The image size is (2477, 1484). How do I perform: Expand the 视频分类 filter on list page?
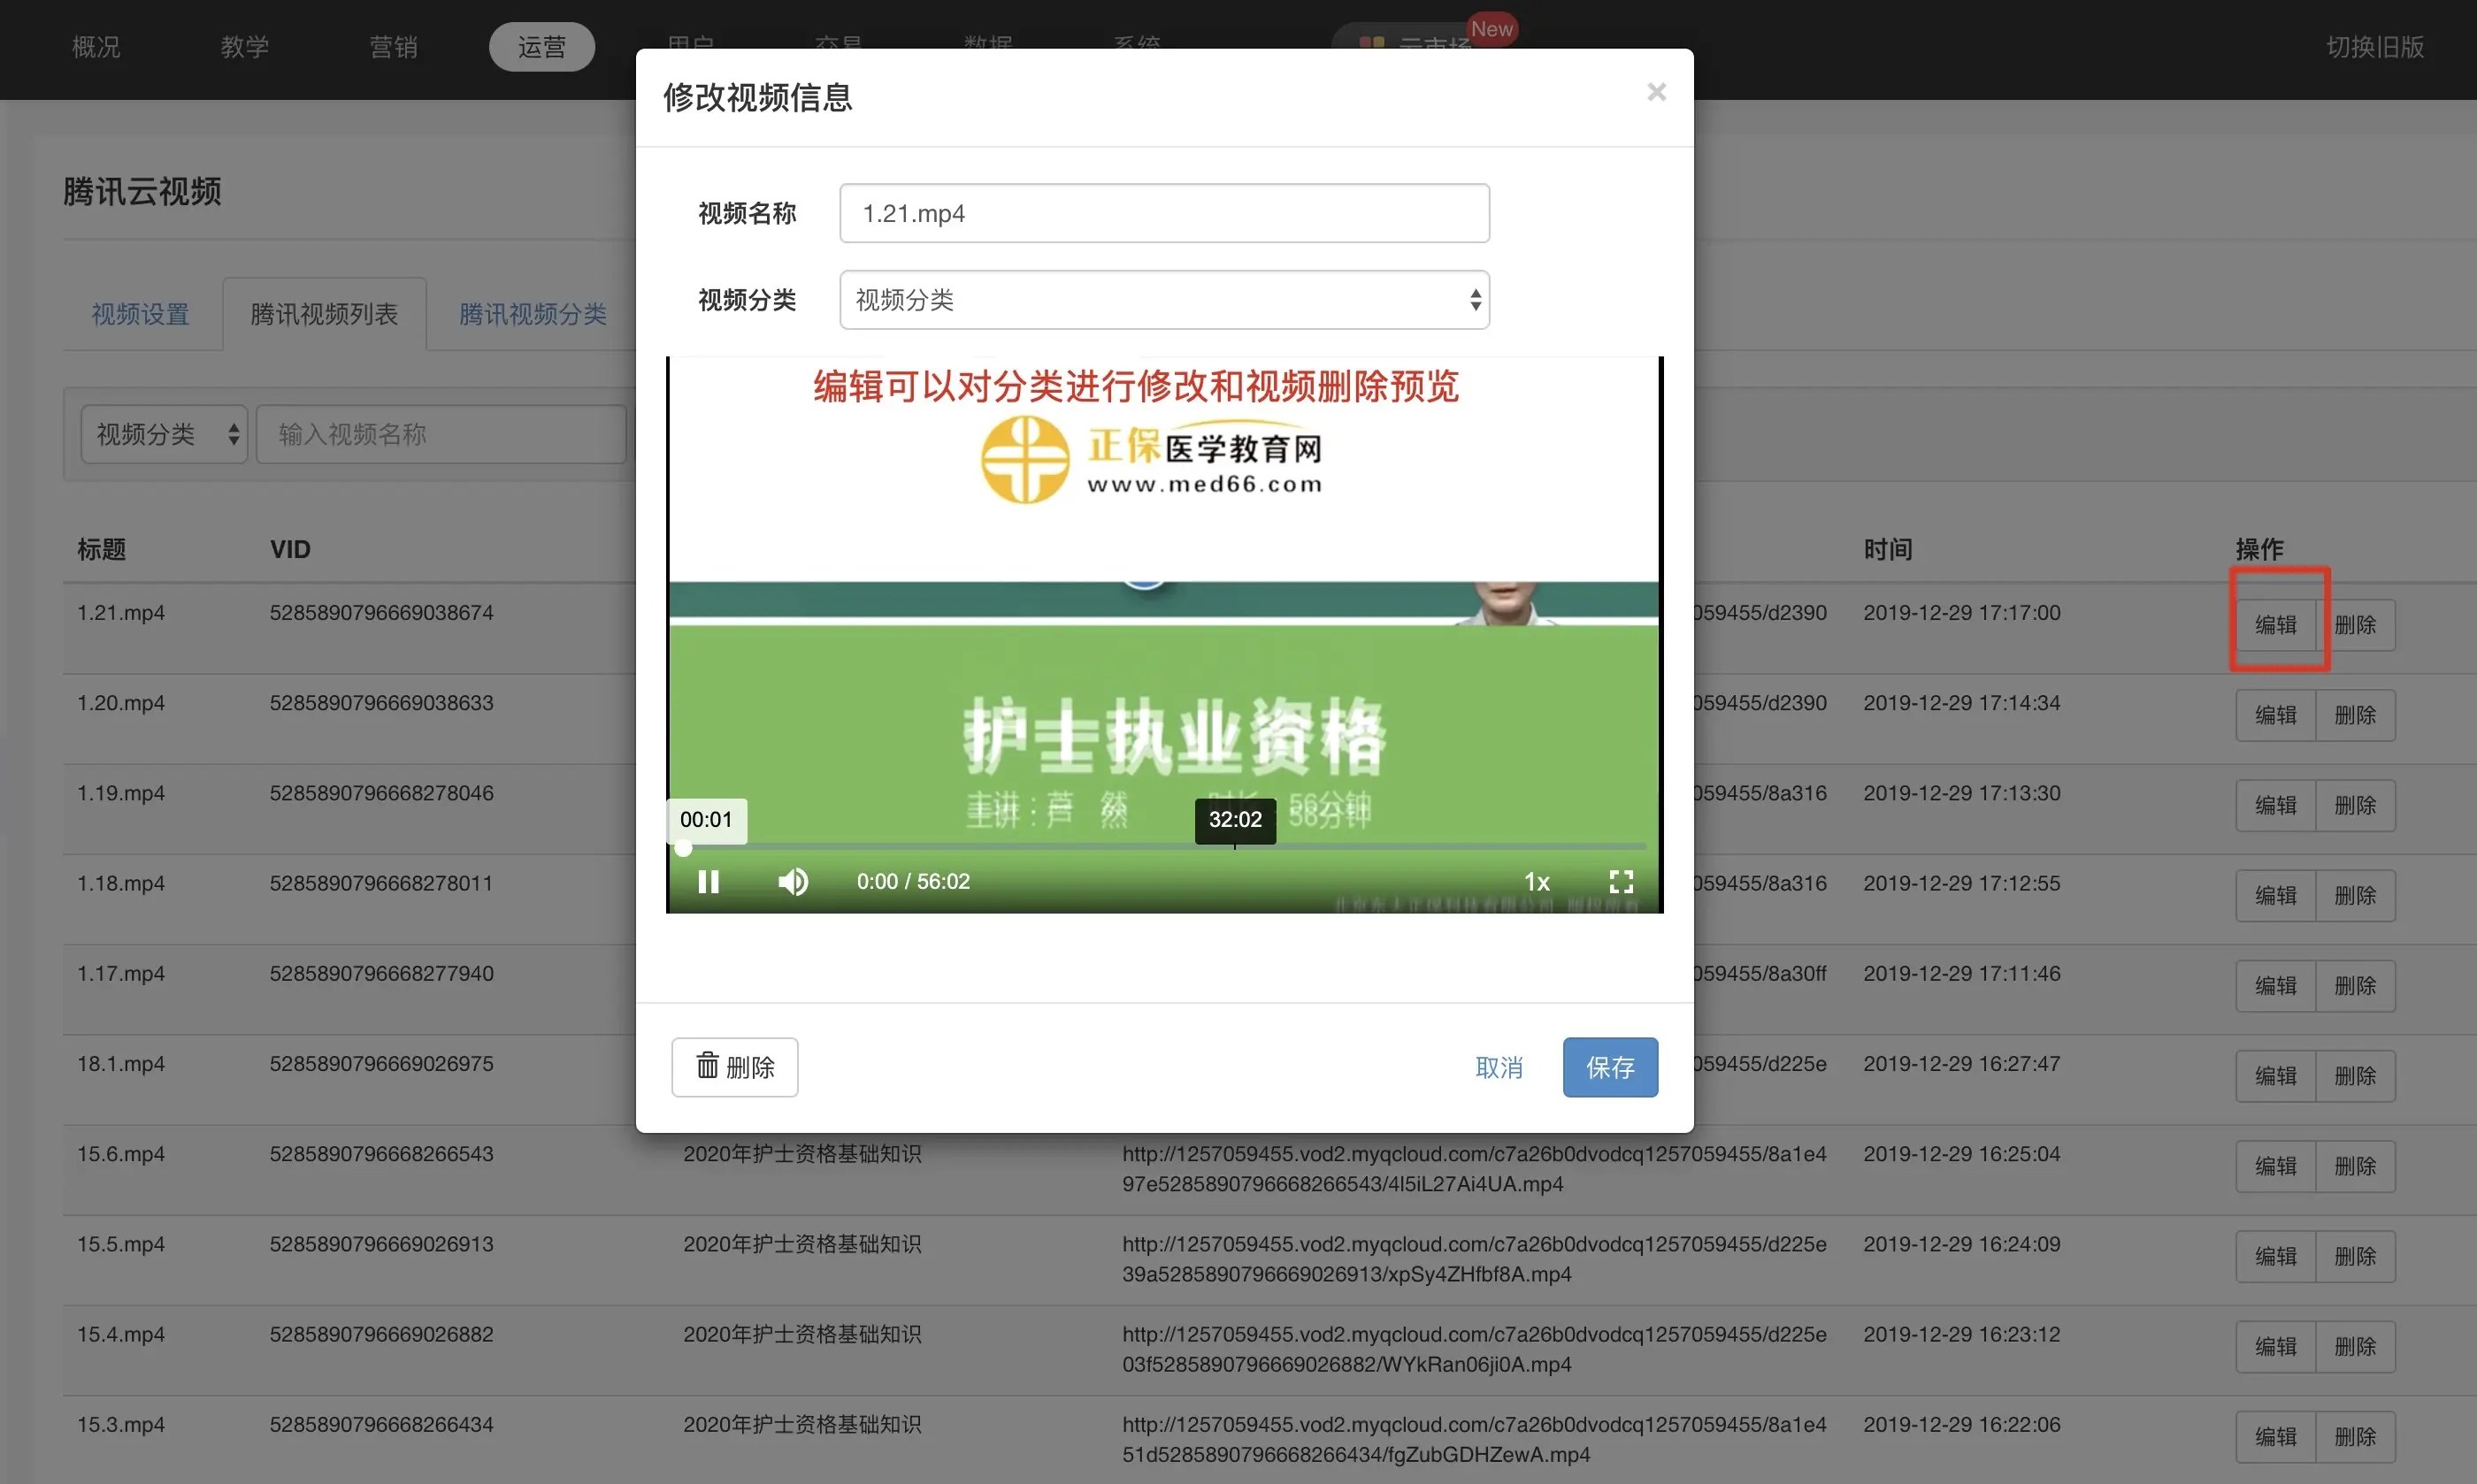(x=164, y=434)
